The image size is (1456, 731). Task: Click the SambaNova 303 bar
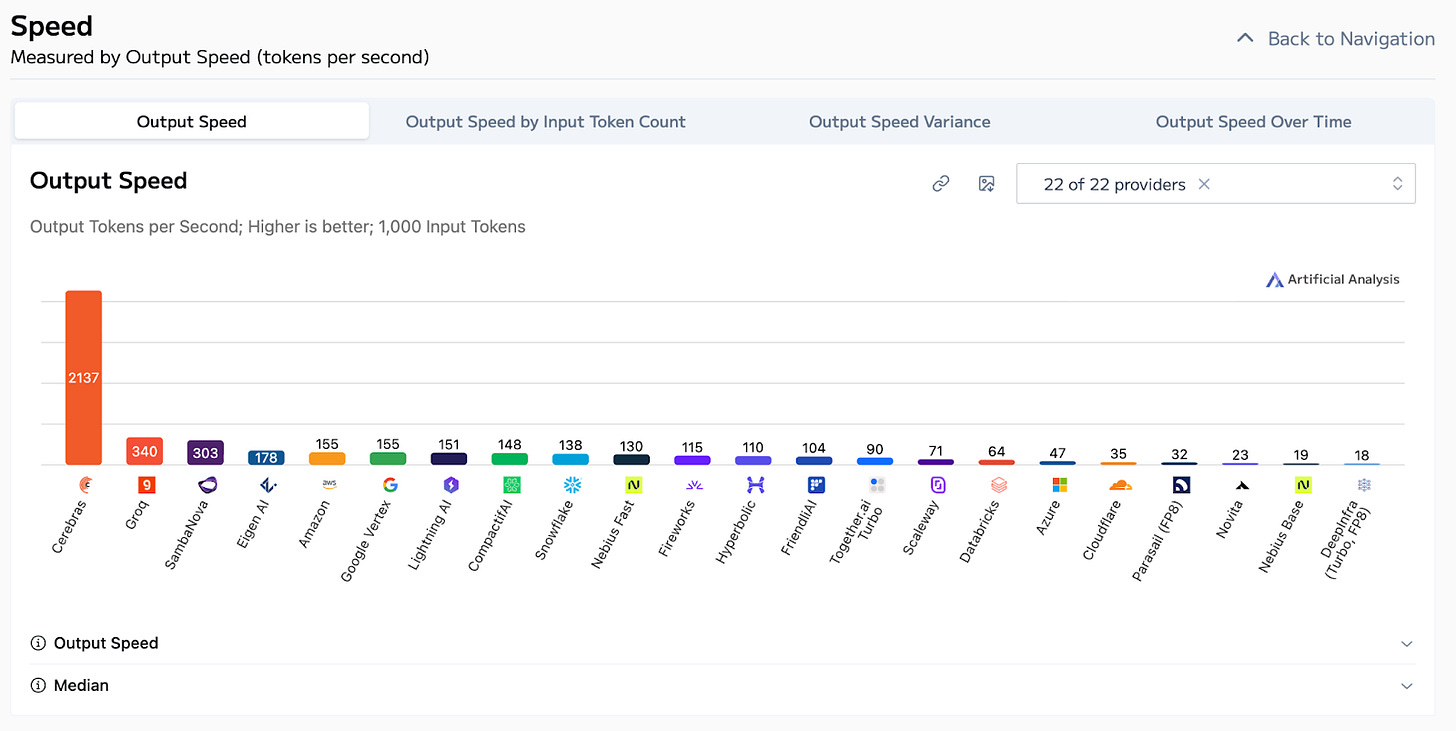(206, 452)
